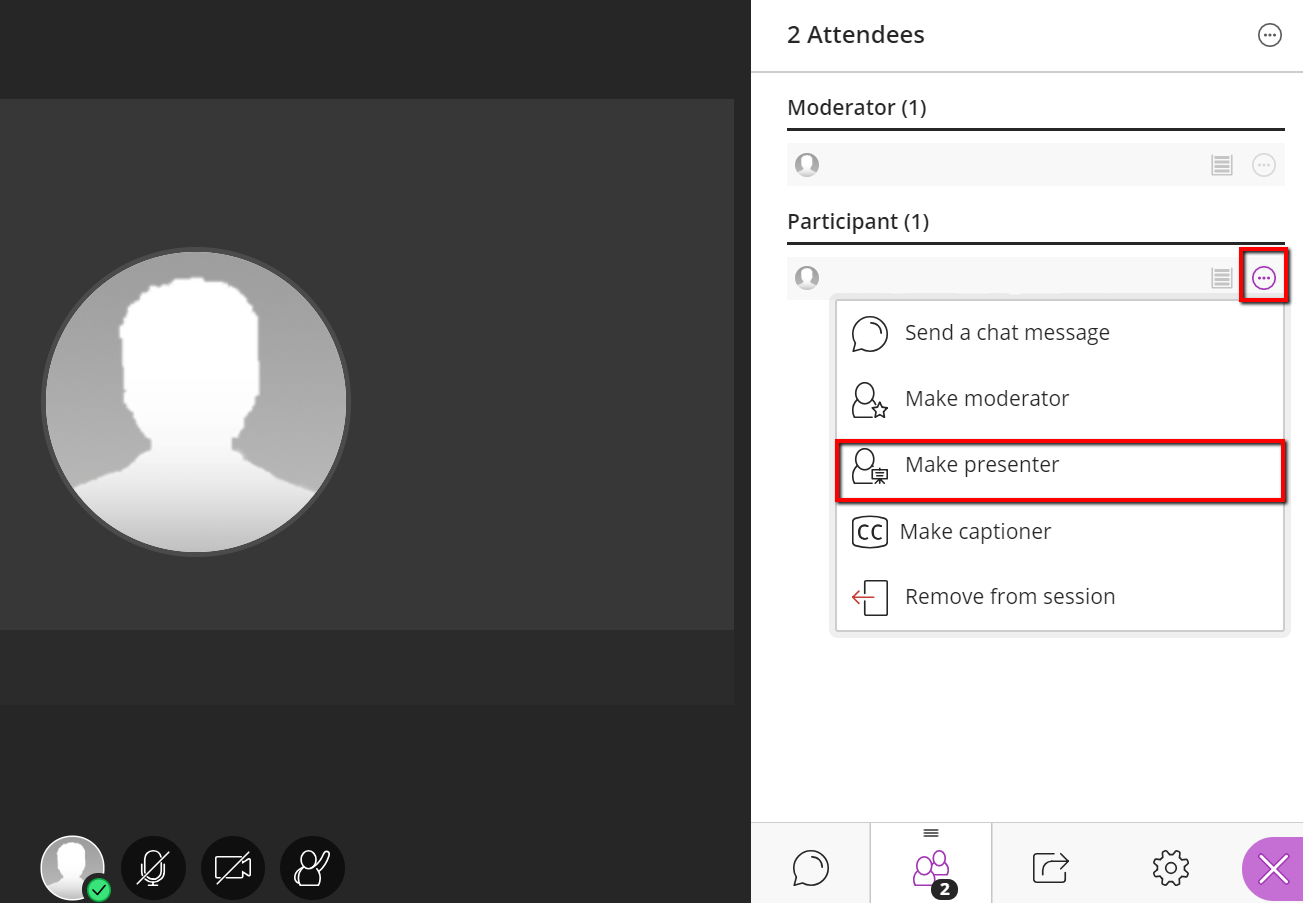The image size is (1303, 903).
Task: Open the Share Content tab
Action: click(1050, 866)
